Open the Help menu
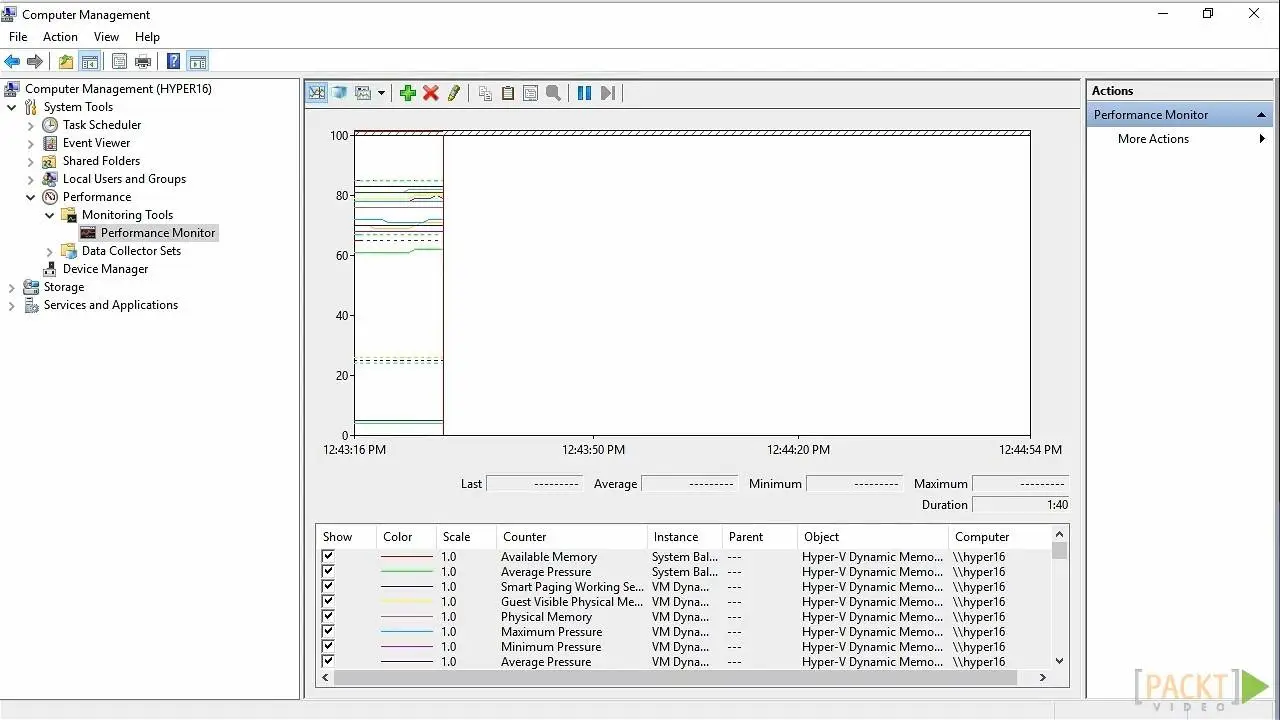This screenshot has width=1280, height=720. (x=147, y=37)
